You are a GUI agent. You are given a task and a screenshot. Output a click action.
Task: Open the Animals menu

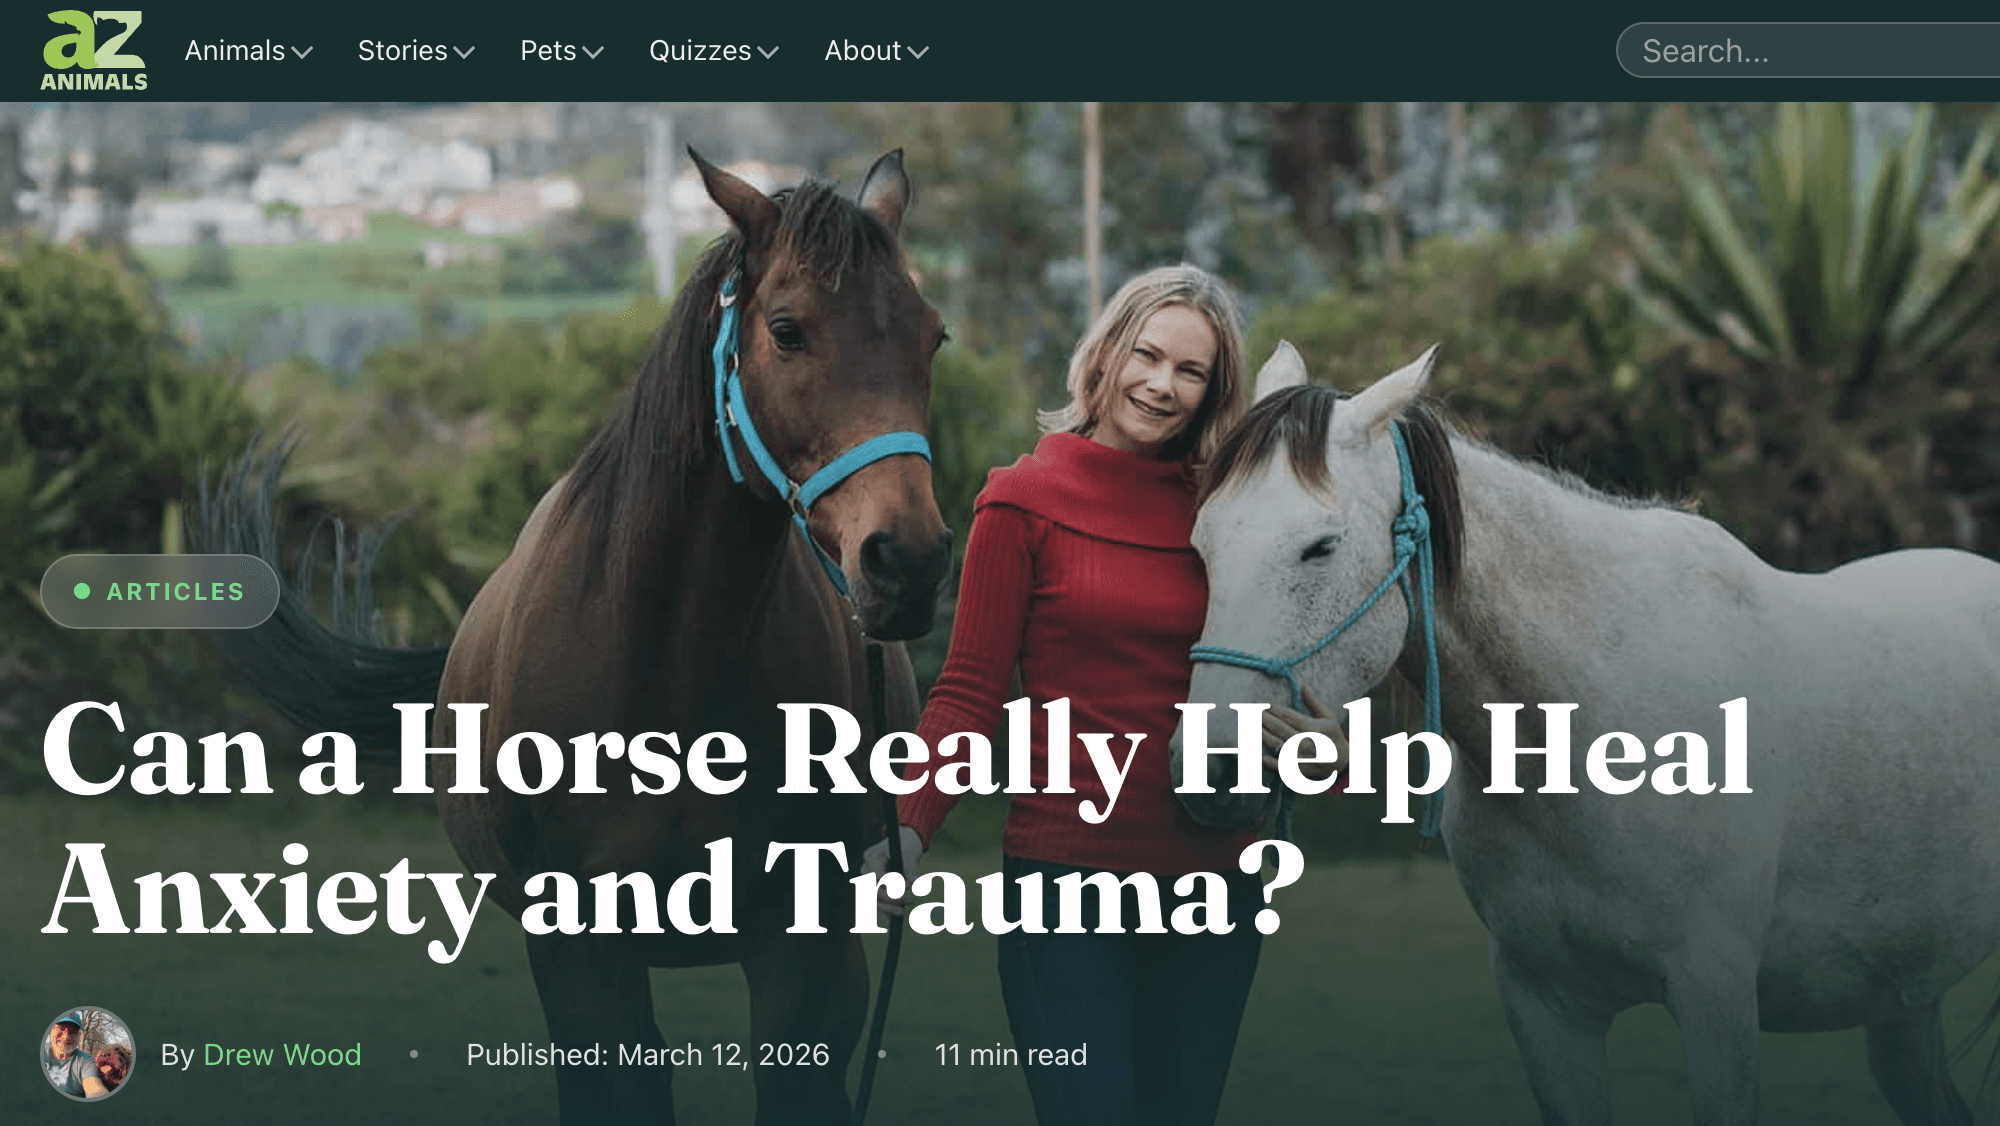pos(248,51)
